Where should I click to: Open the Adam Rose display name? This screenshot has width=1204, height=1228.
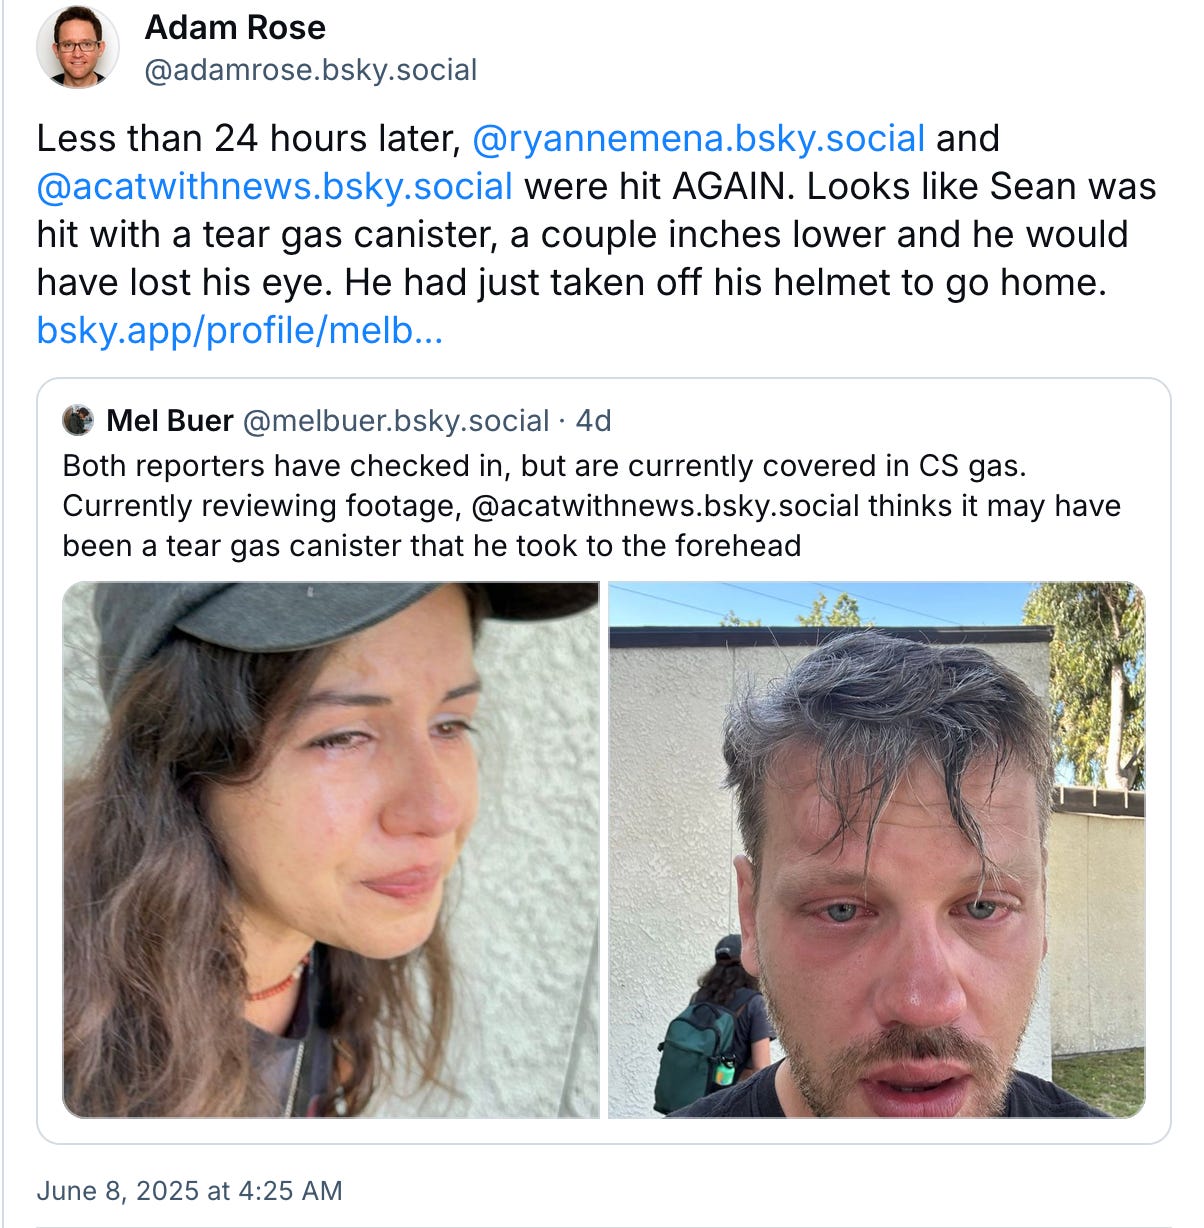(235, 27)
